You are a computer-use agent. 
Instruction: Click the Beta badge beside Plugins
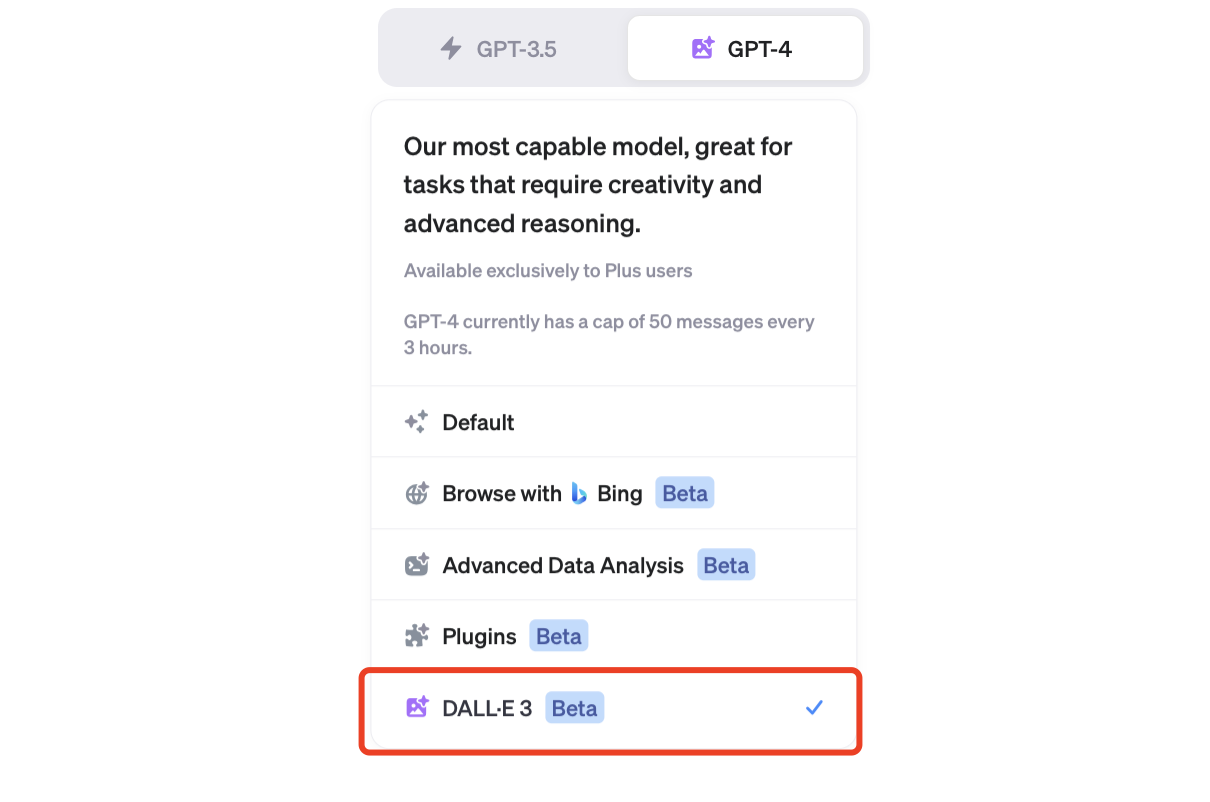[x=559, y=636]
